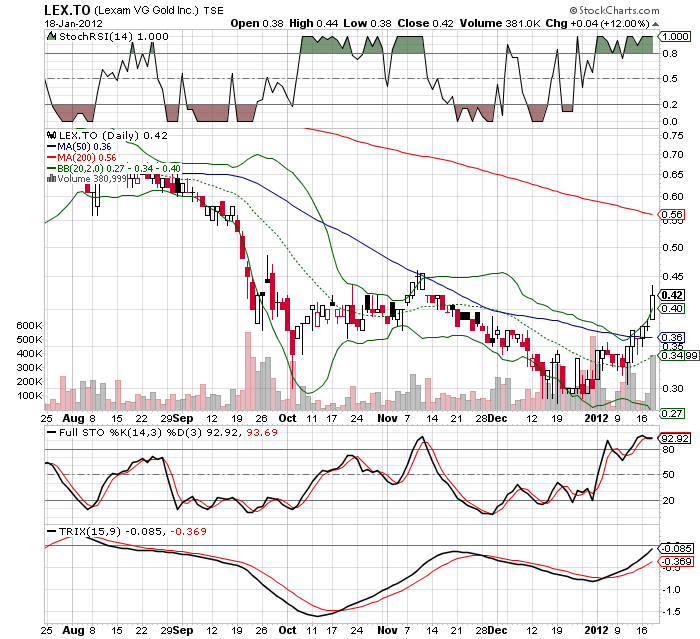700x639 pixels.
Task: Click the 0.40 upper Bollinger band tag
Action: [672, 309]
